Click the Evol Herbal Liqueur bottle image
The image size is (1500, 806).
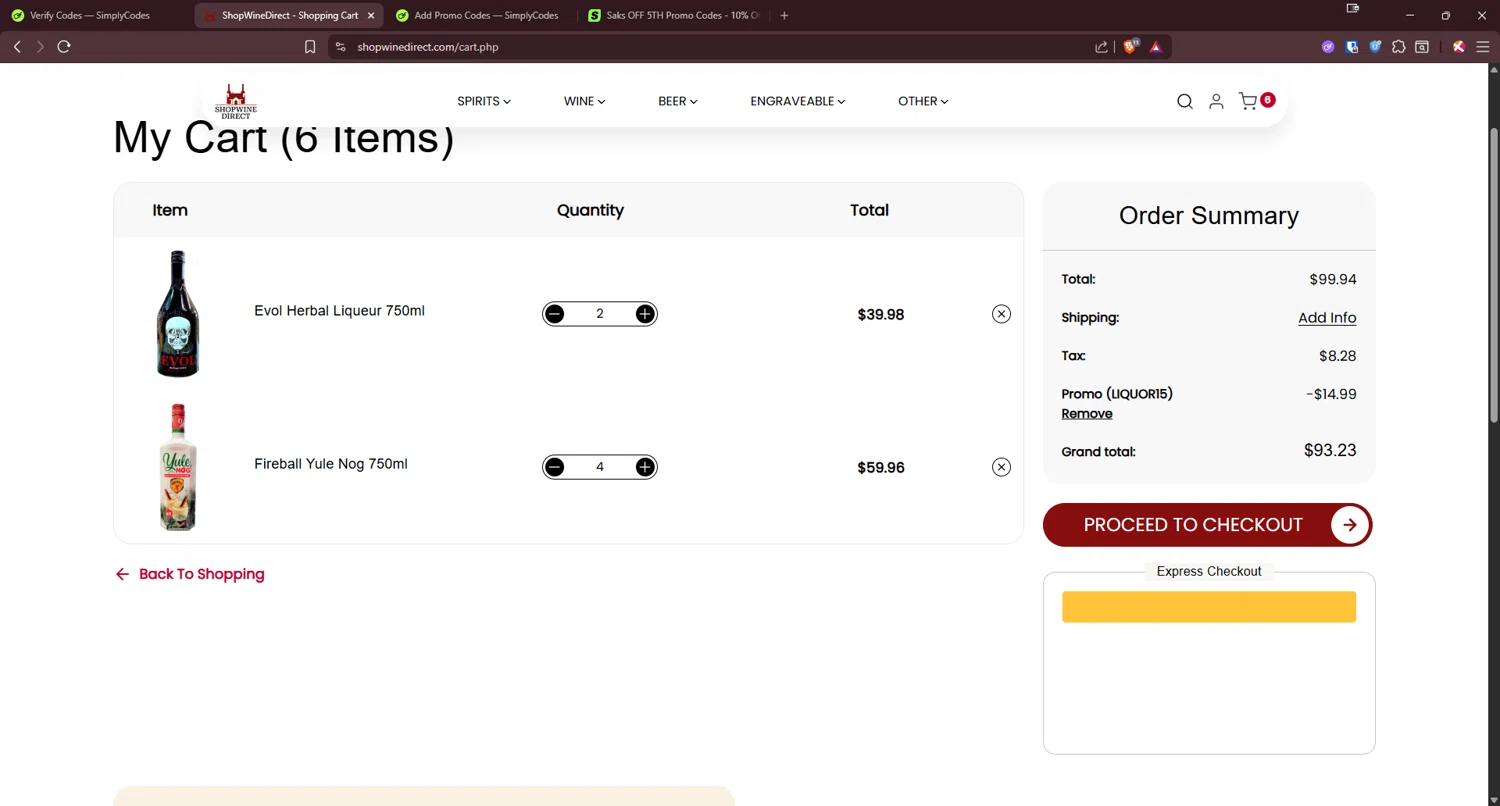point(178,314)
